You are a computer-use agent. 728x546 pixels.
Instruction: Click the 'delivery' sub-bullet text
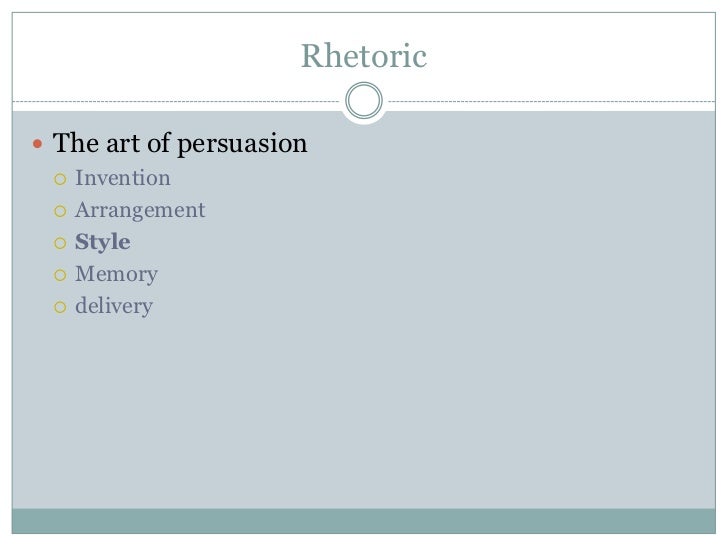pyautogui.click(x=113, y=306)
